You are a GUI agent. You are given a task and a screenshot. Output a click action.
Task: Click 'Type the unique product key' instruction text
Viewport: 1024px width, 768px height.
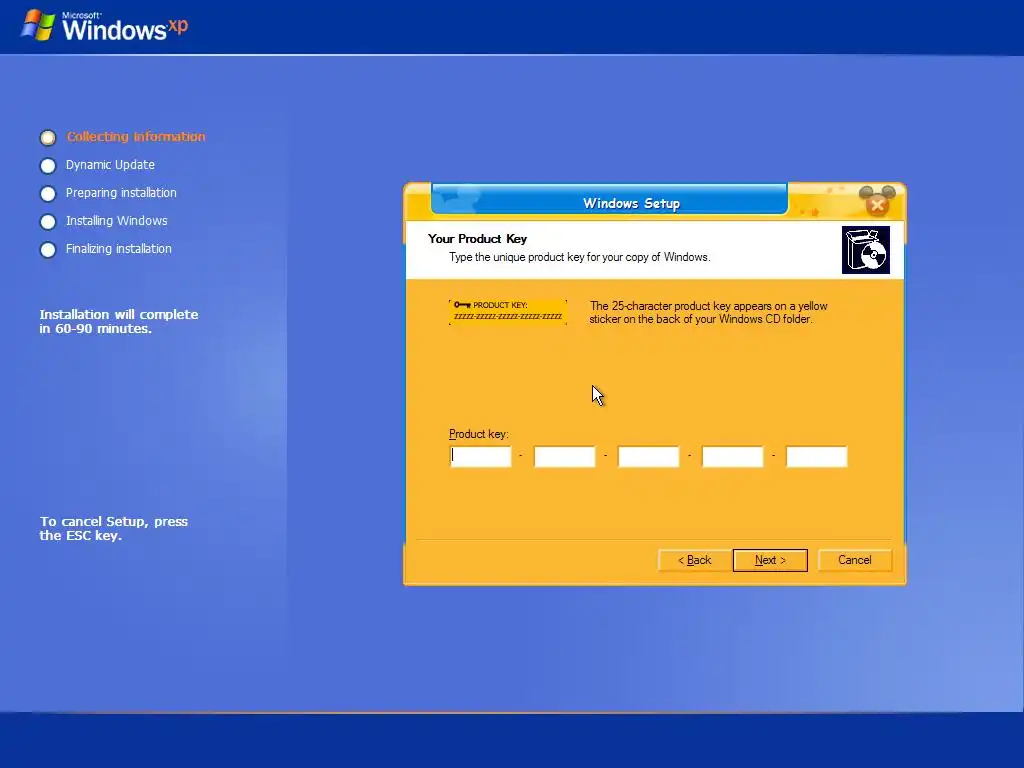pyautogui.click(x=579, y=257)
